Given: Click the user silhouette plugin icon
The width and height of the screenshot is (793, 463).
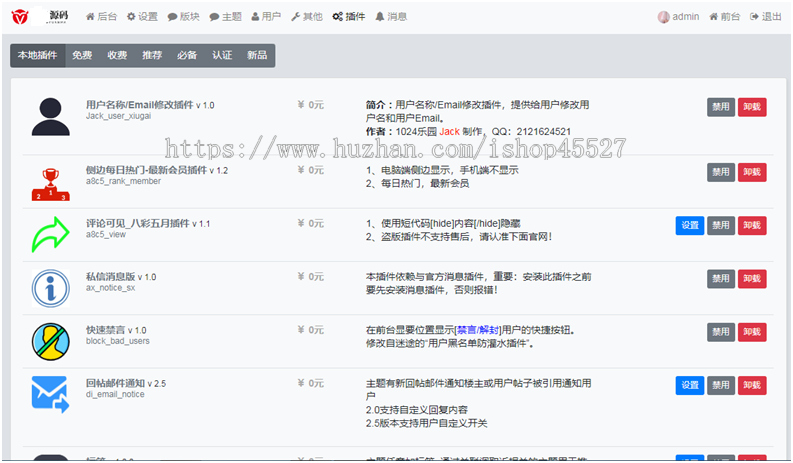Looking at the screenshot, I should [x=51, y=116].
